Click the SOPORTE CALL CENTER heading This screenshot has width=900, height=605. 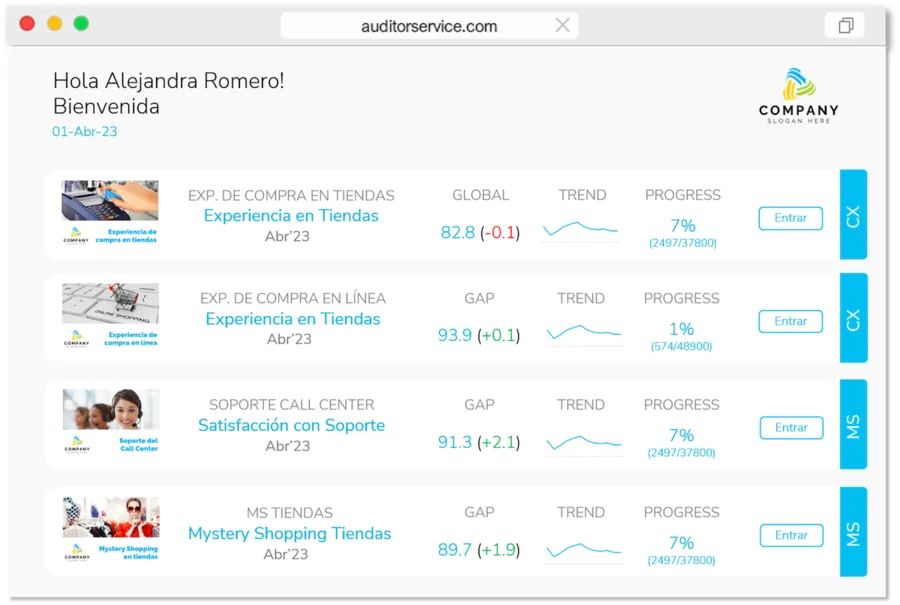[x=292, y=405]
